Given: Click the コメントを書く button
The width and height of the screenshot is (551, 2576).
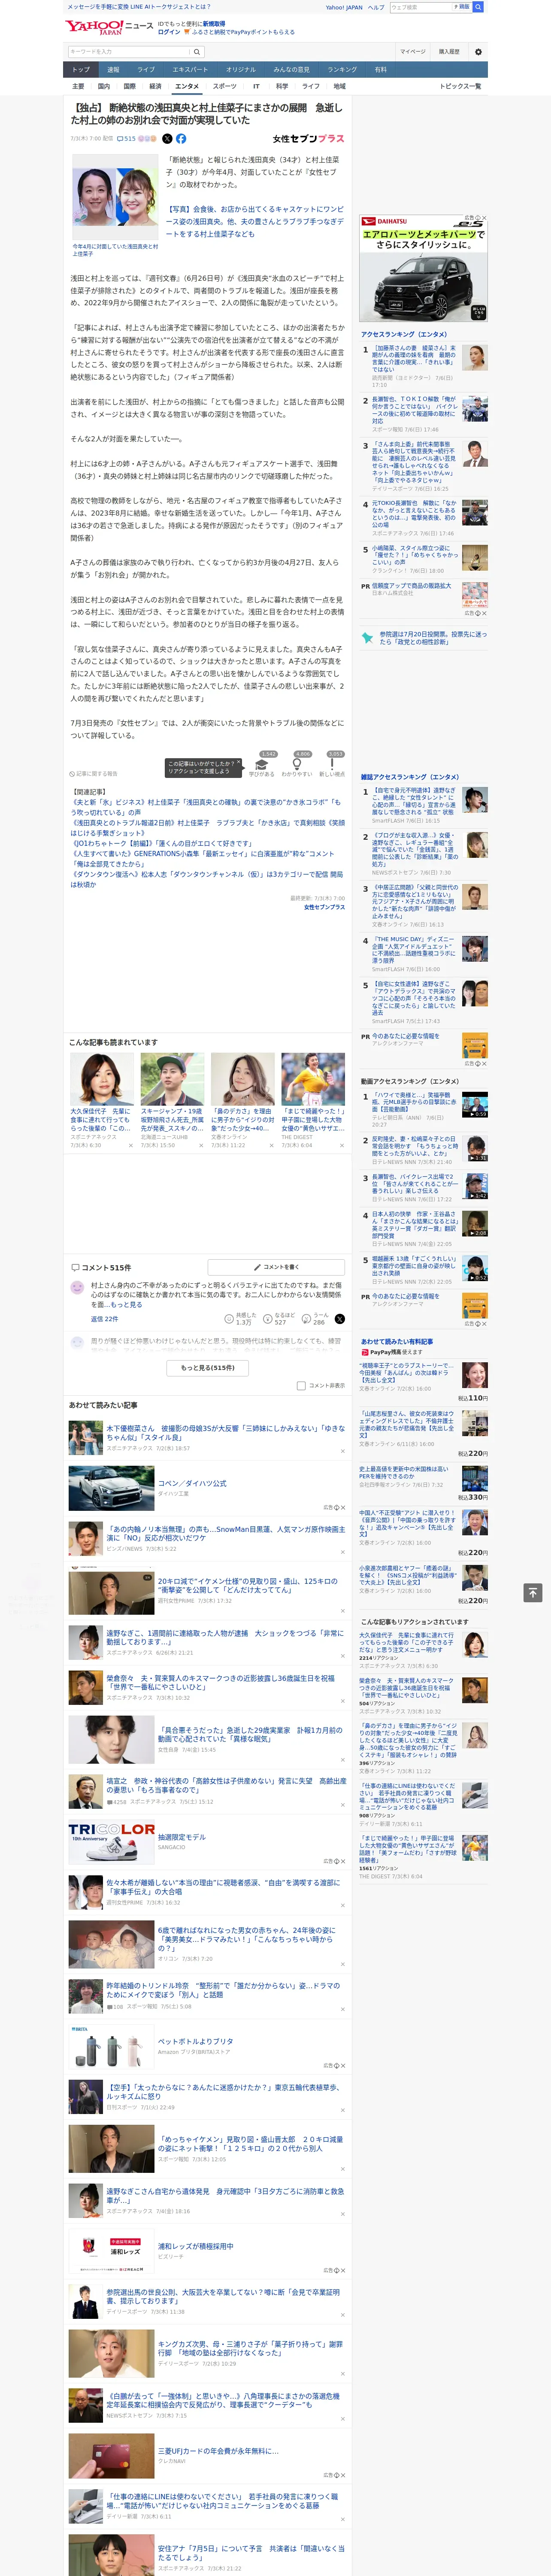Looking at the screenshot, I should (276, 1267).
